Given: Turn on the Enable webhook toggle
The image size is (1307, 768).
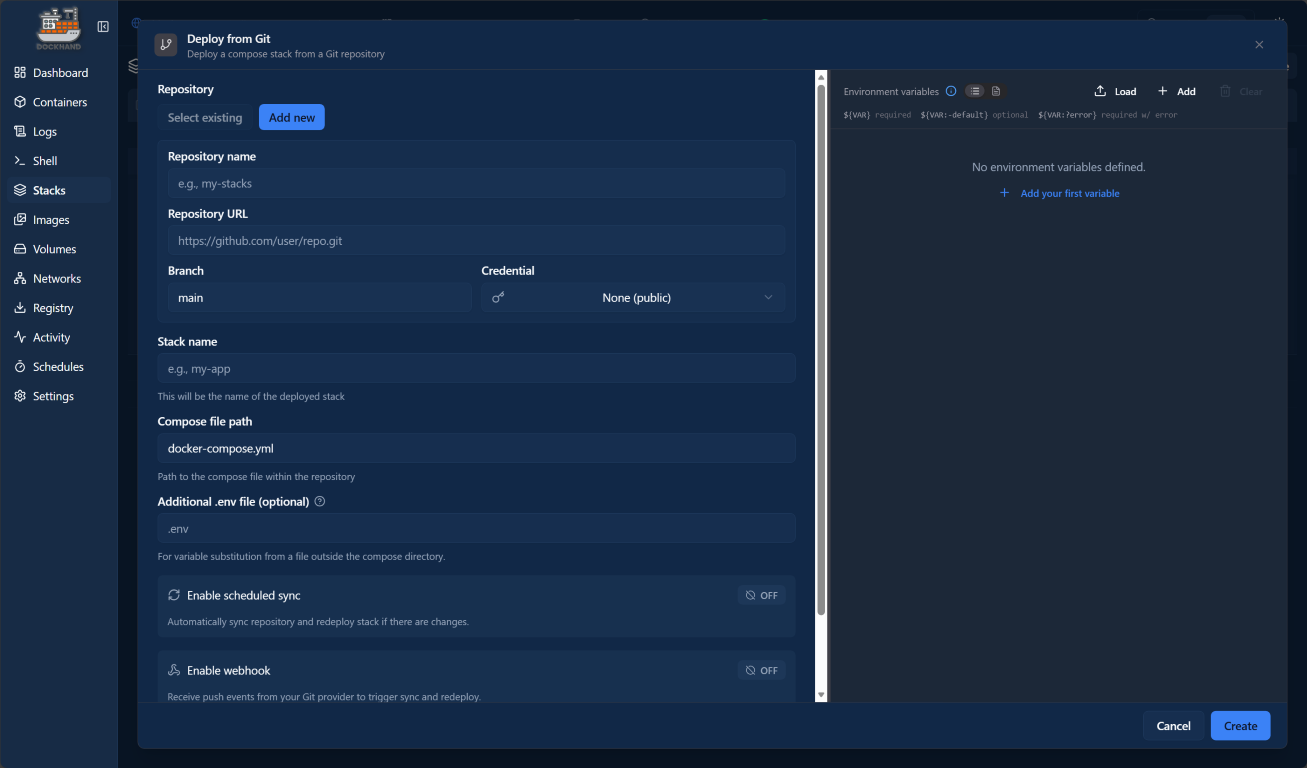Looking at the screenshot, I should (761, 669).
